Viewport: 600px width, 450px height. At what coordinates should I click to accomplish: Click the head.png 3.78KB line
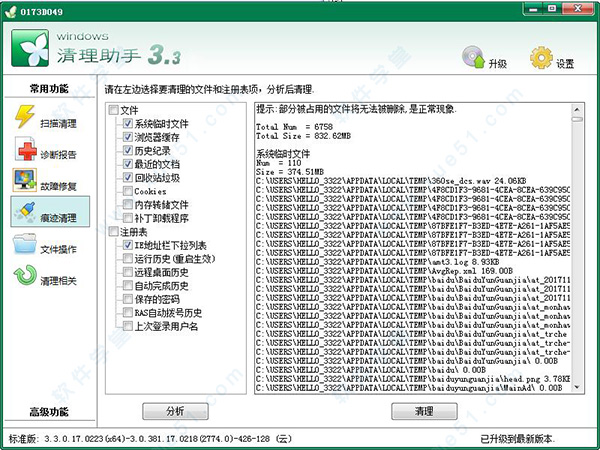[413, 379]
